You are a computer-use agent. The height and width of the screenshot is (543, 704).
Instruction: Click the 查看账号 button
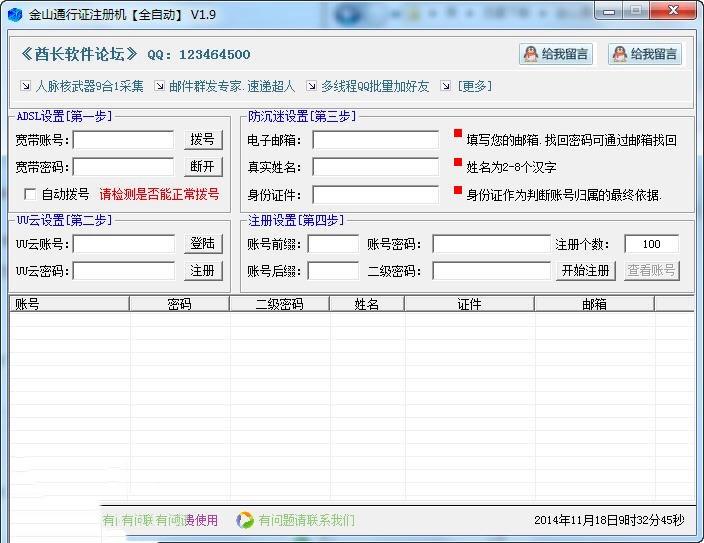click(x=651, y=271)
